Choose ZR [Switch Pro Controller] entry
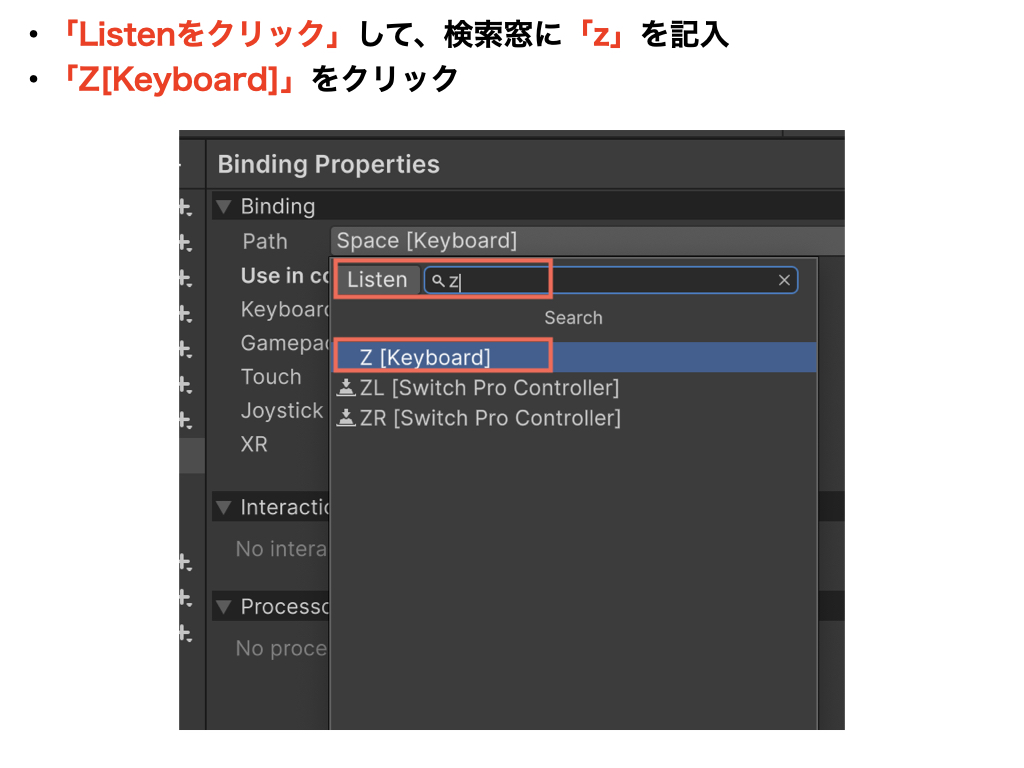 tap(490, 418)
